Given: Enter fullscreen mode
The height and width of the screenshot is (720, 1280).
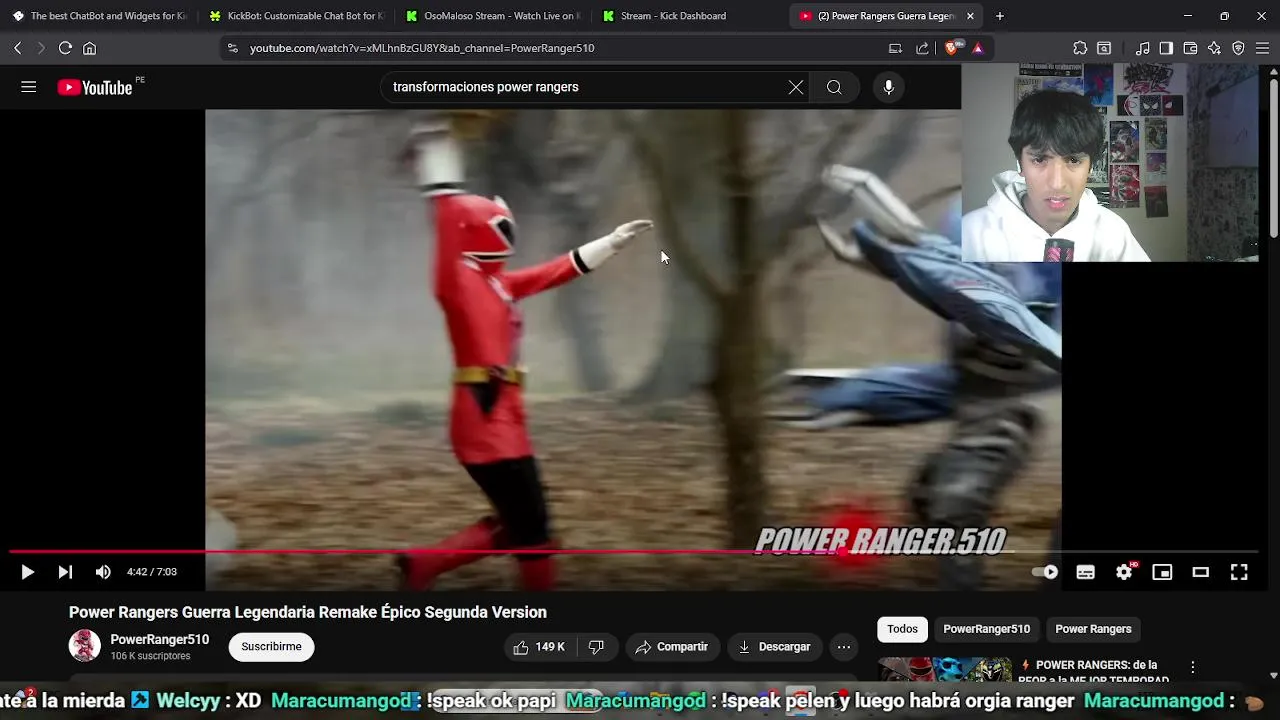Looking at the screenshot, I should (x=1239, y=572).
